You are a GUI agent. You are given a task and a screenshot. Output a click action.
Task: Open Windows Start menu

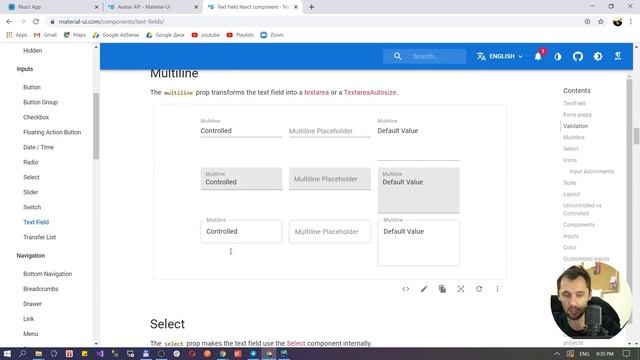click(7, 353)
